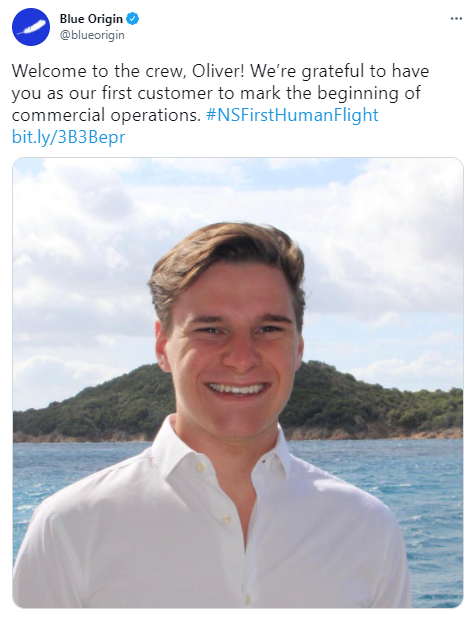Open the three-dot more options menu

pyautogui.click(x=456, y=19)
